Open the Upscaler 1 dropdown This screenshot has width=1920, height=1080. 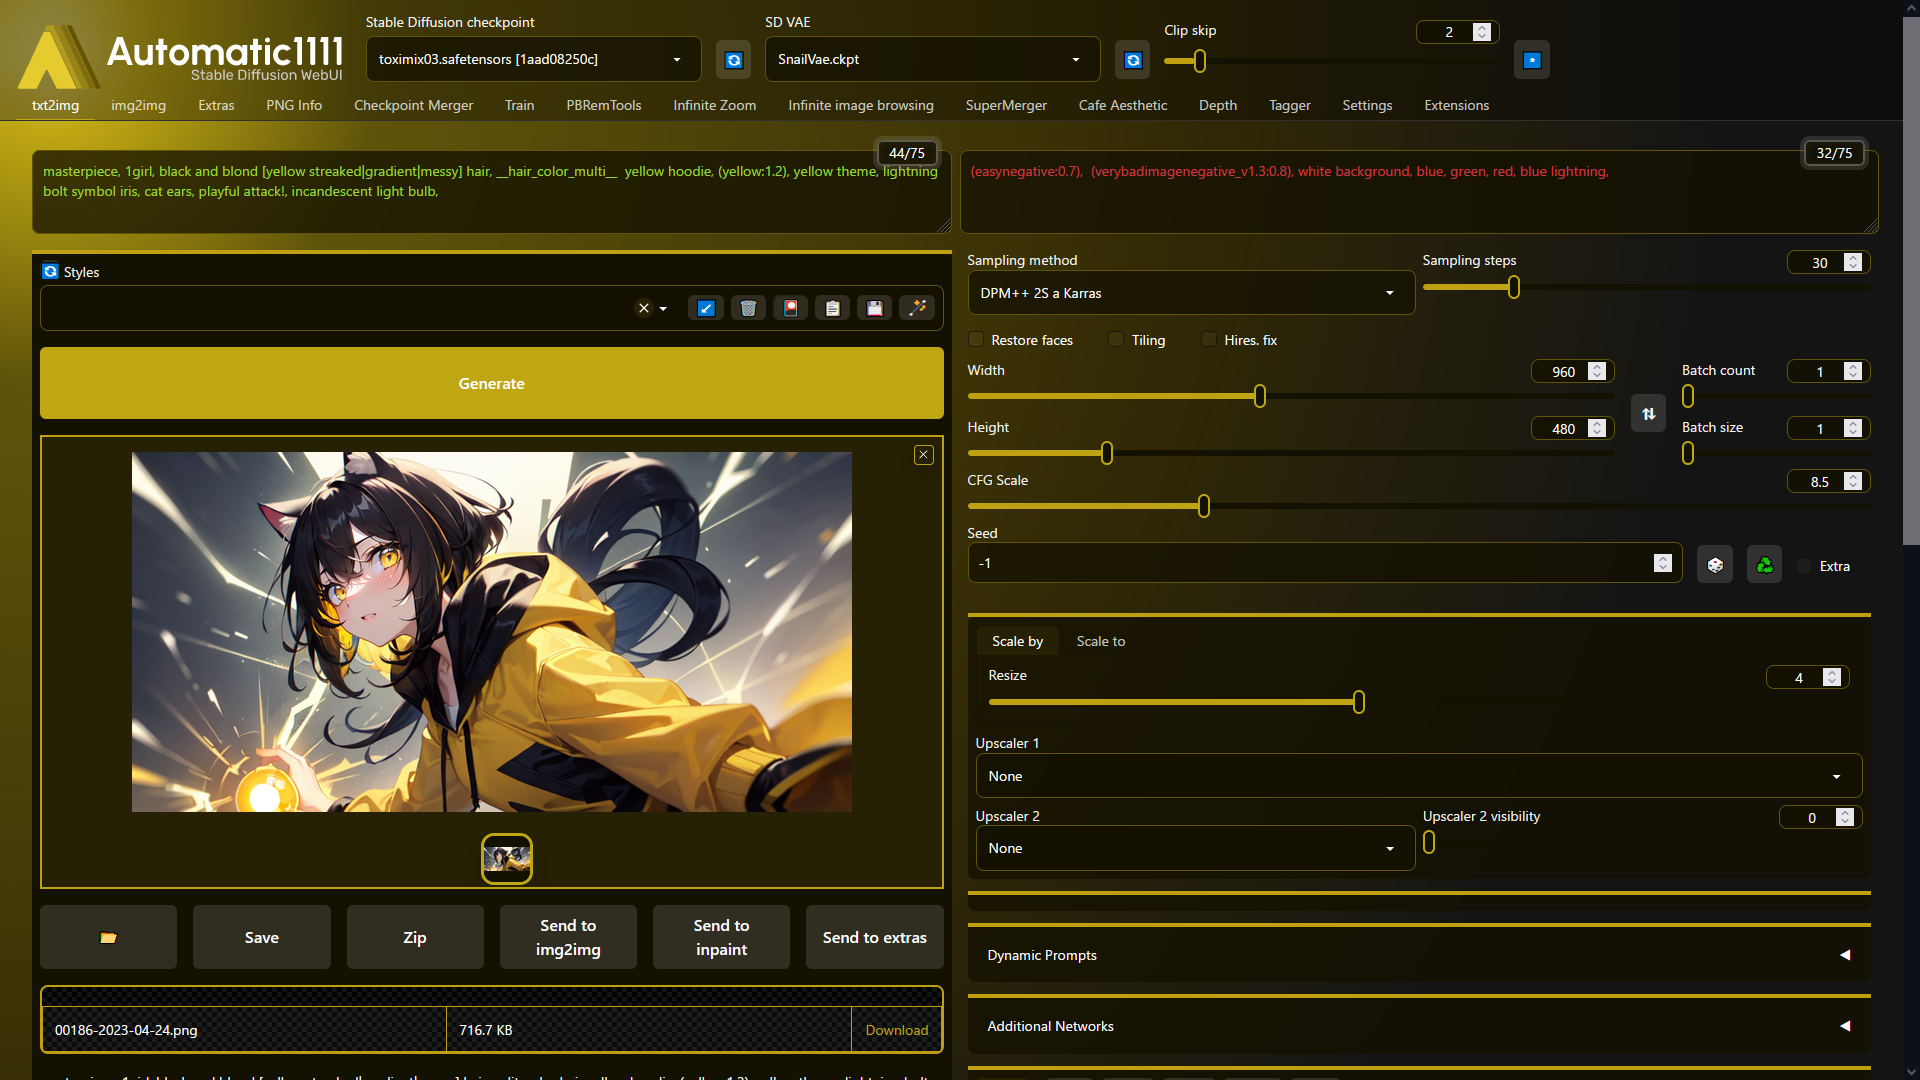click(1418, 776)
